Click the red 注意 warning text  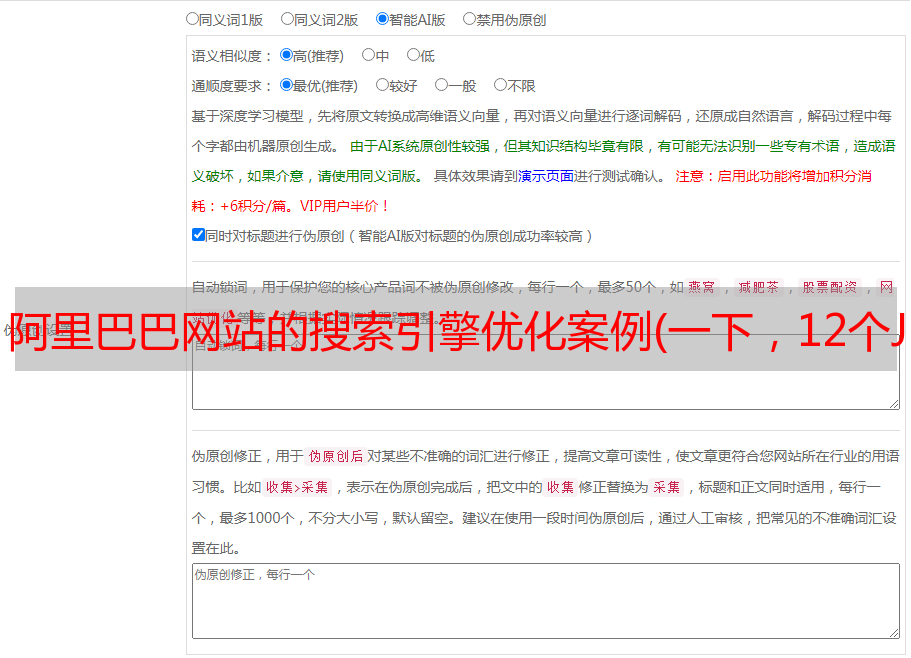[689, 176]
